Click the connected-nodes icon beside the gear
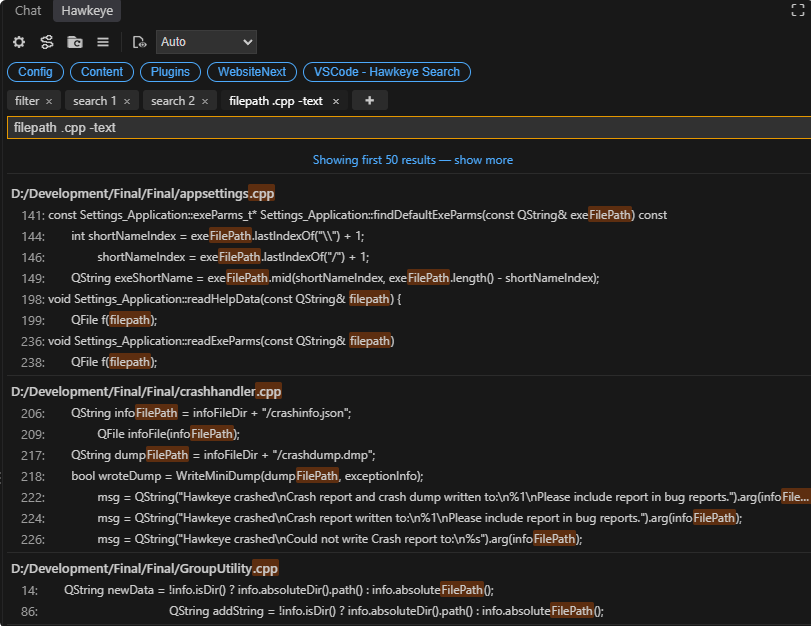811x628 pixels. coord(47,42)
